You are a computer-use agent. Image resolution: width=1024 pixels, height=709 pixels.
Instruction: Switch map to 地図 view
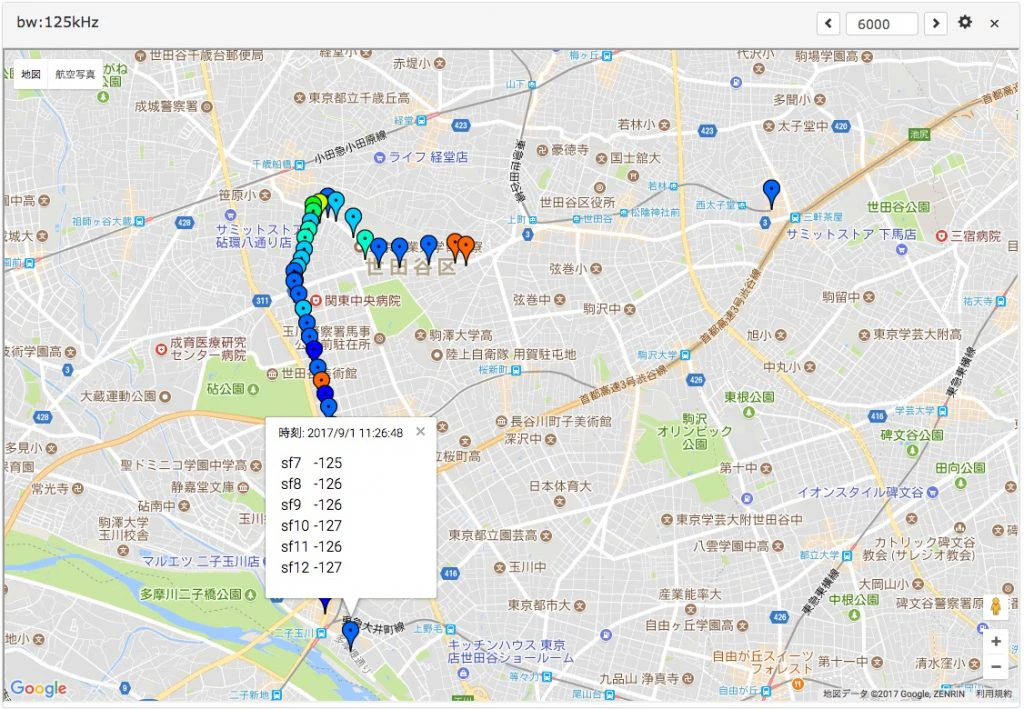(31, 74)
